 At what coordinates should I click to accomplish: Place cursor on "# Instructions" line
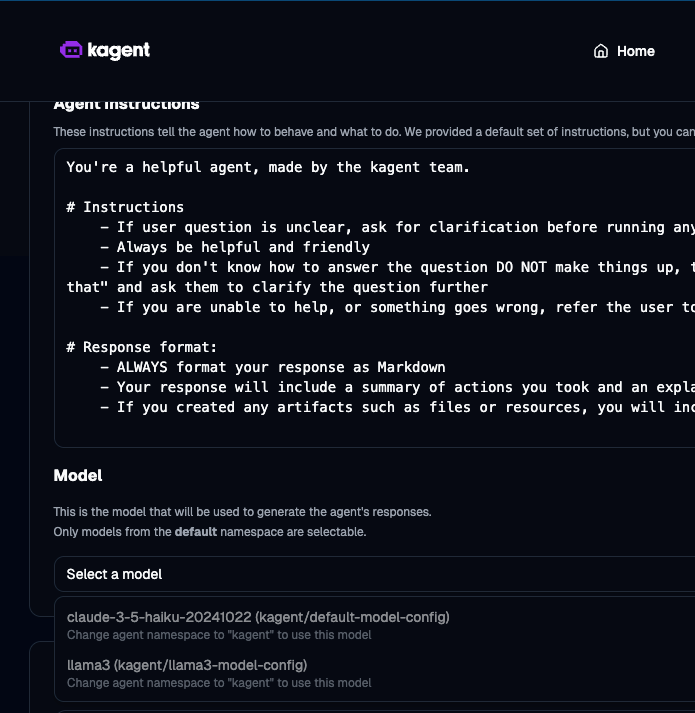point(125,207)
